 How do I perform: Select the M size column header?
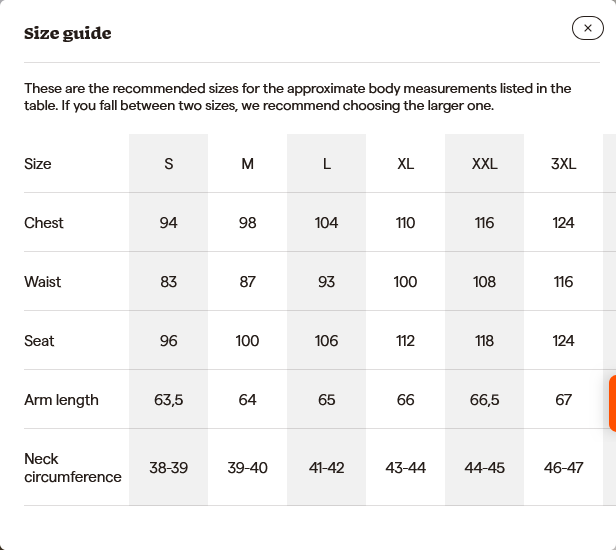click(247, 164)
